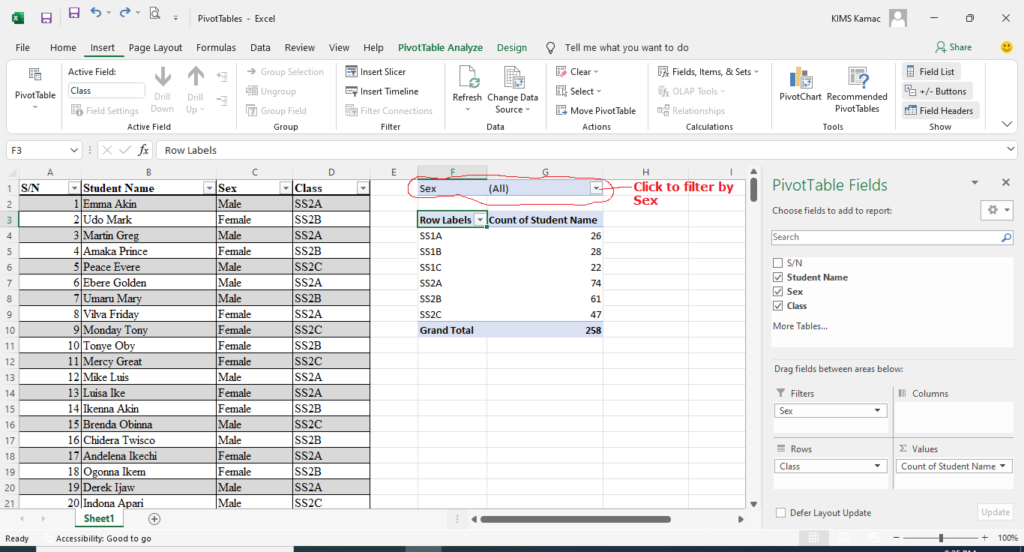The image size is (1024, 552).
Task: Click the Update button
Action: pos(995,512)
